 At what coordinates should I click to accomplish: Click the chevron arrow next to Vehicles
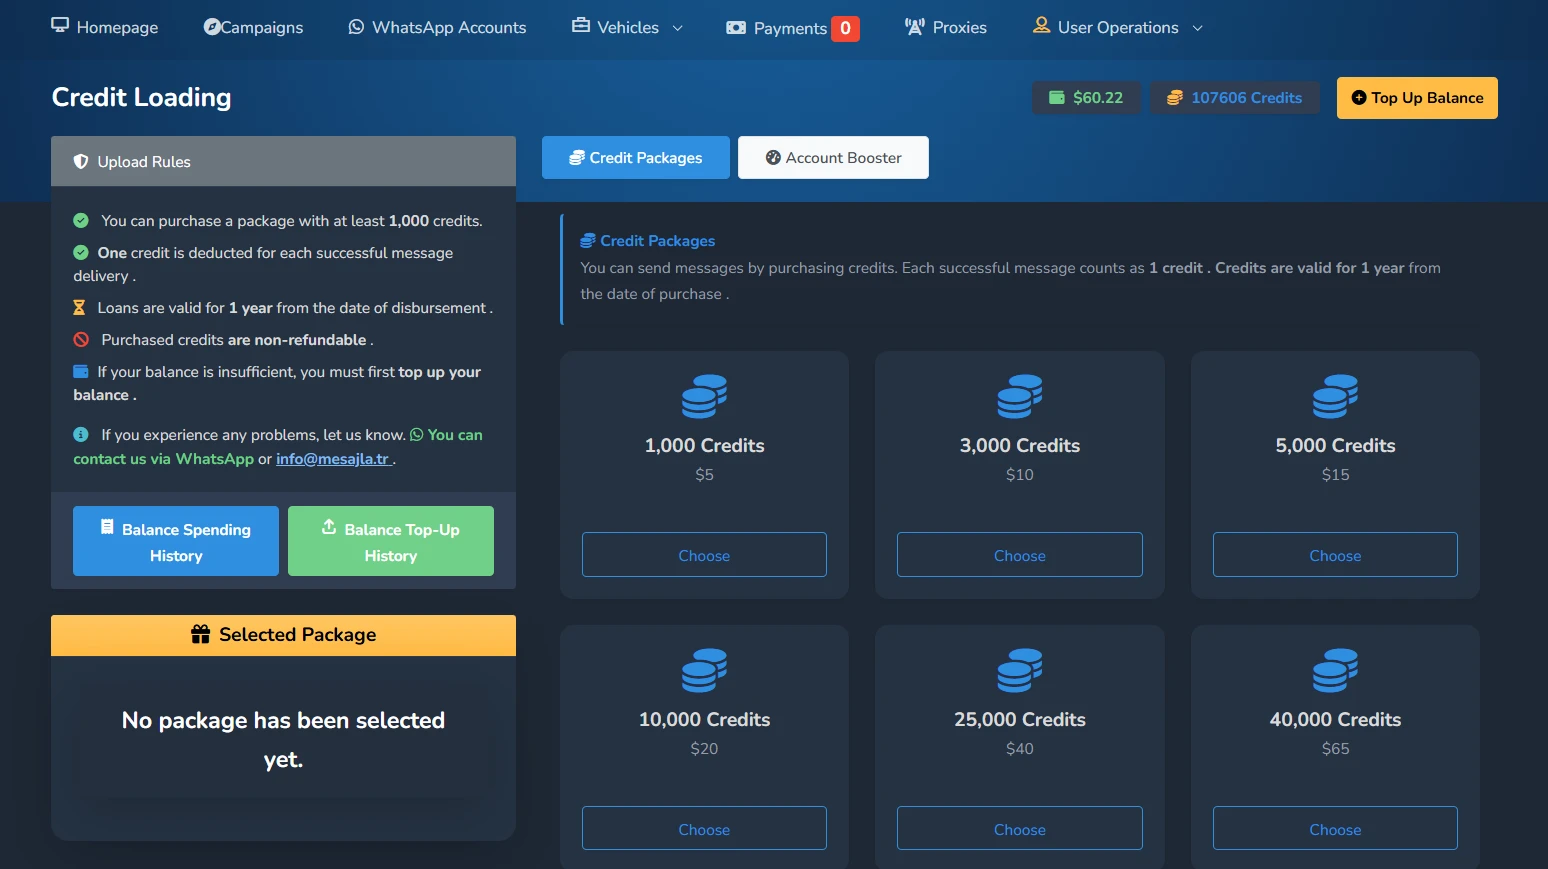[x=677, y=28]
